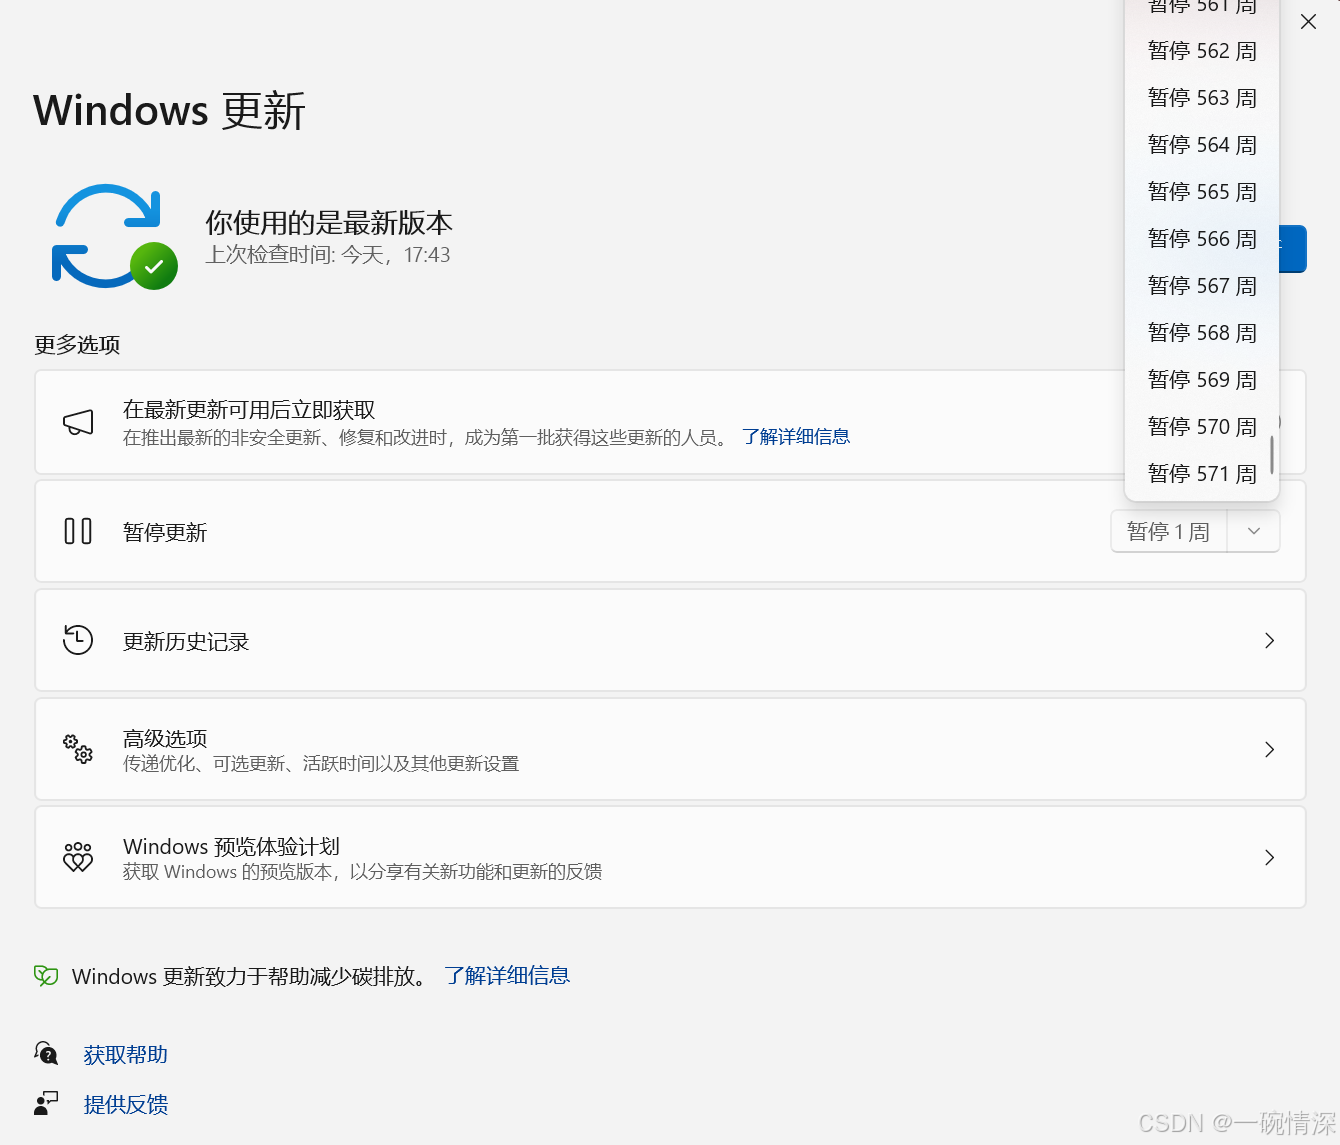The image size is (1340, 1145).
Task: Open the 获取帮助 link
Action: pos(126,1055)
